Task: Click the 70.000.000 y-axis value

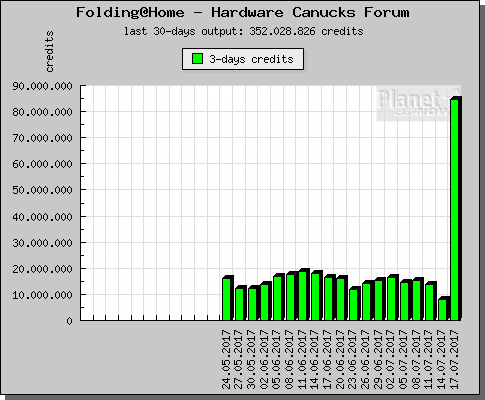Action: coord(42,138)
